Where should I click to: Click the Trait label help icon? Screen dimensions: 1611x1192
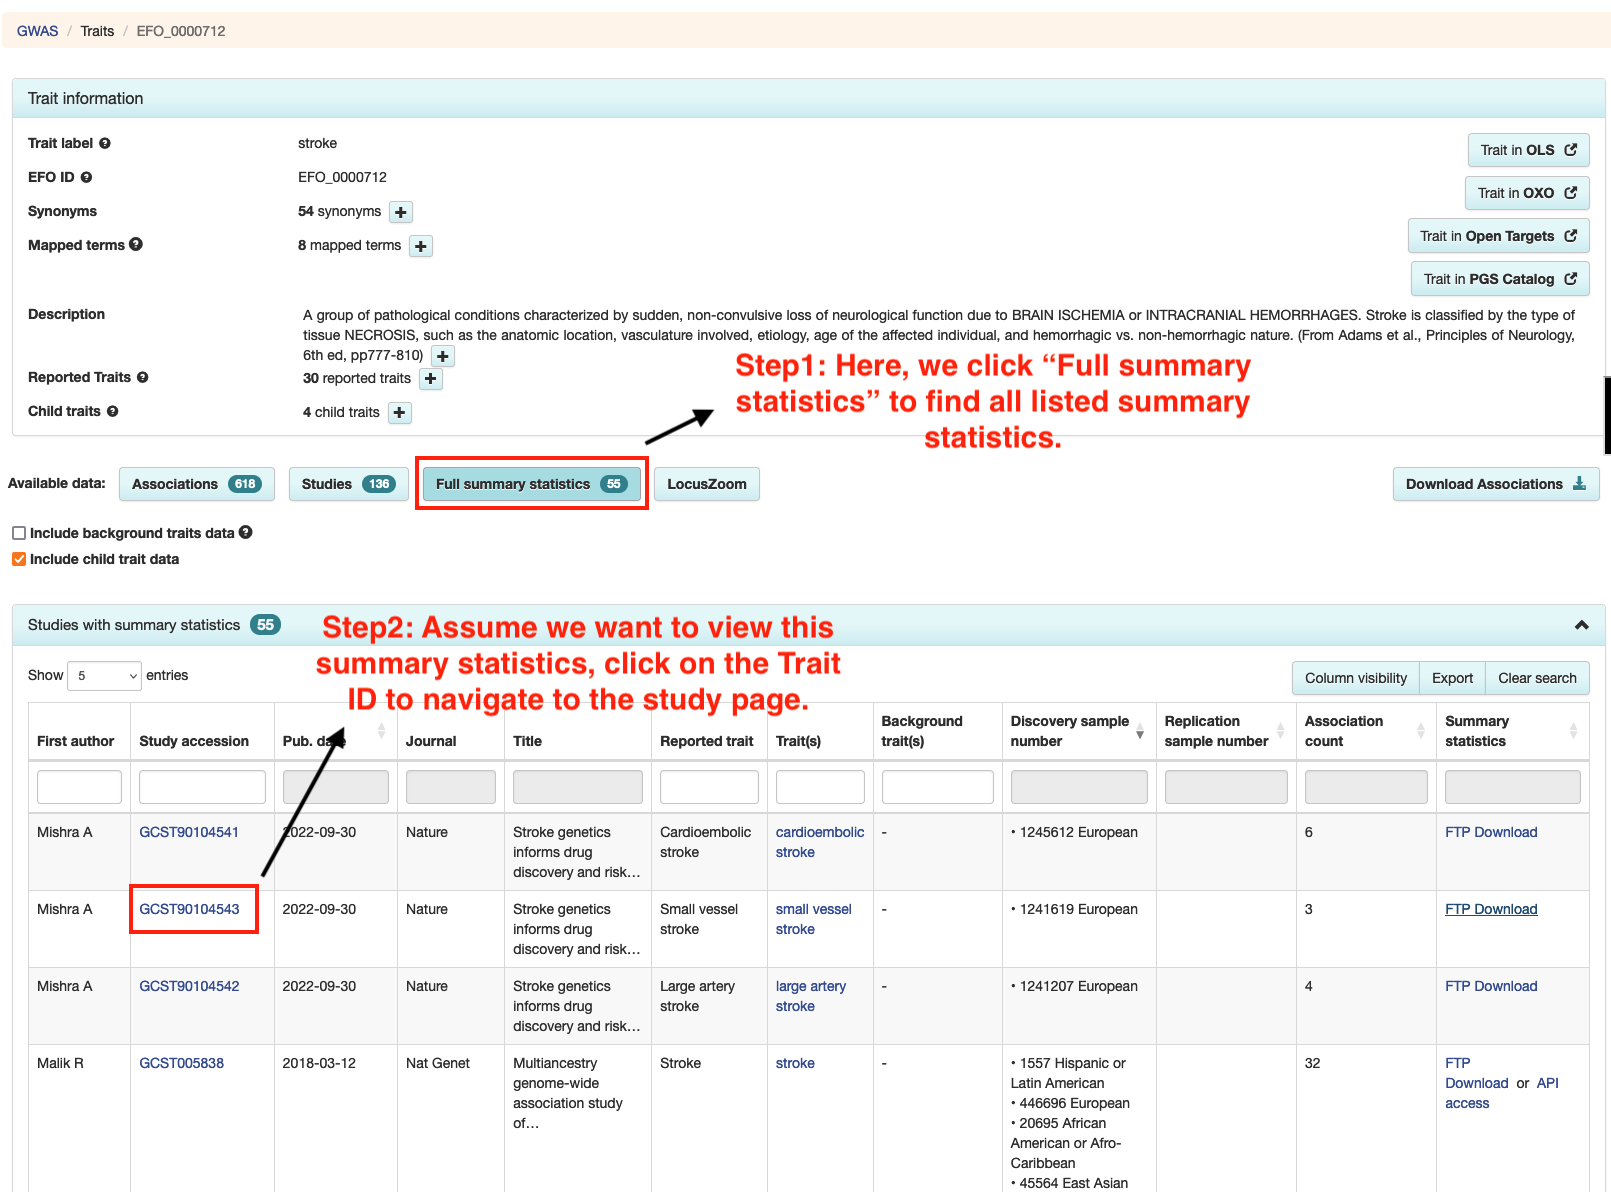105,144
